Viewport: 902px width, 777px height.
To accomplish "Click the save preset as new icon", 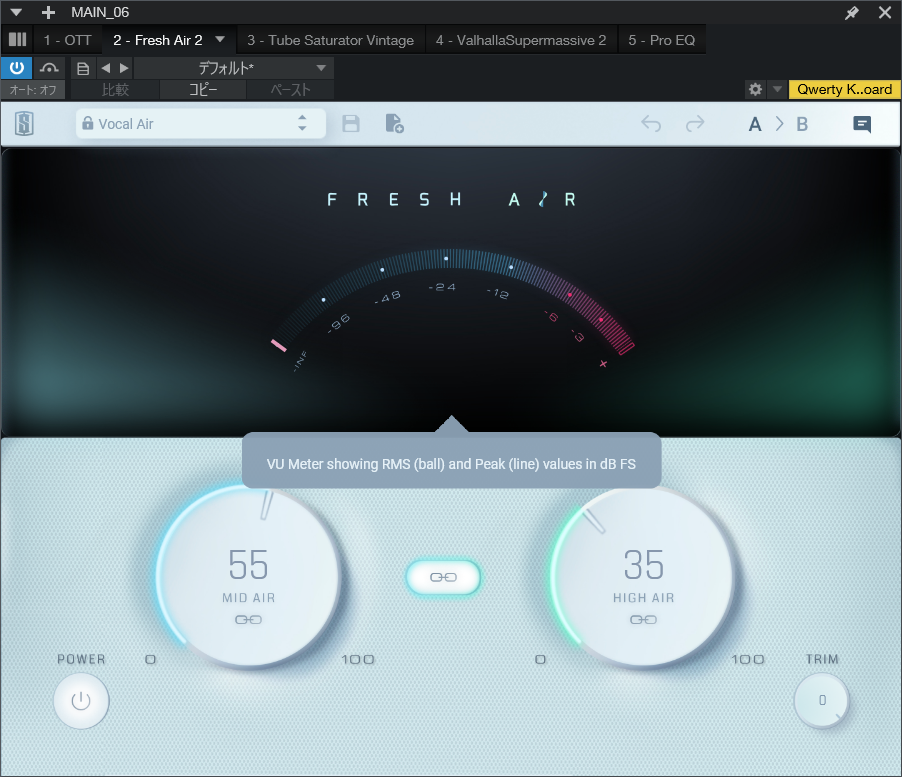I will pyautogui.click(x=394, y=124).
